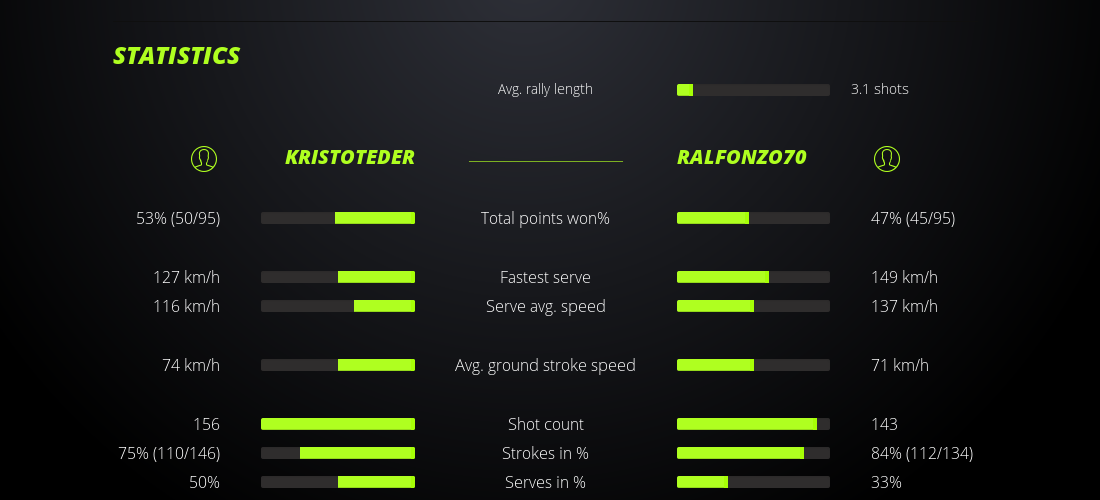1100x500 pixels.
Task: Click the Avg. ground stroke speed label
Action: pyautogui.click(x=545, y=365)
